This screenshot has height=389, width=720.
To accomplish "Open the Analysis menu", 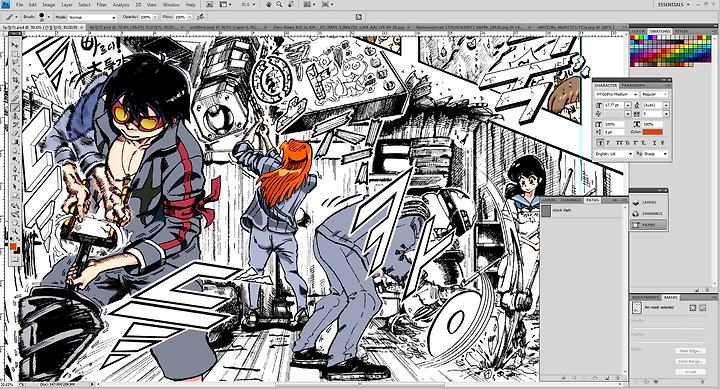I will pos(121,5).
